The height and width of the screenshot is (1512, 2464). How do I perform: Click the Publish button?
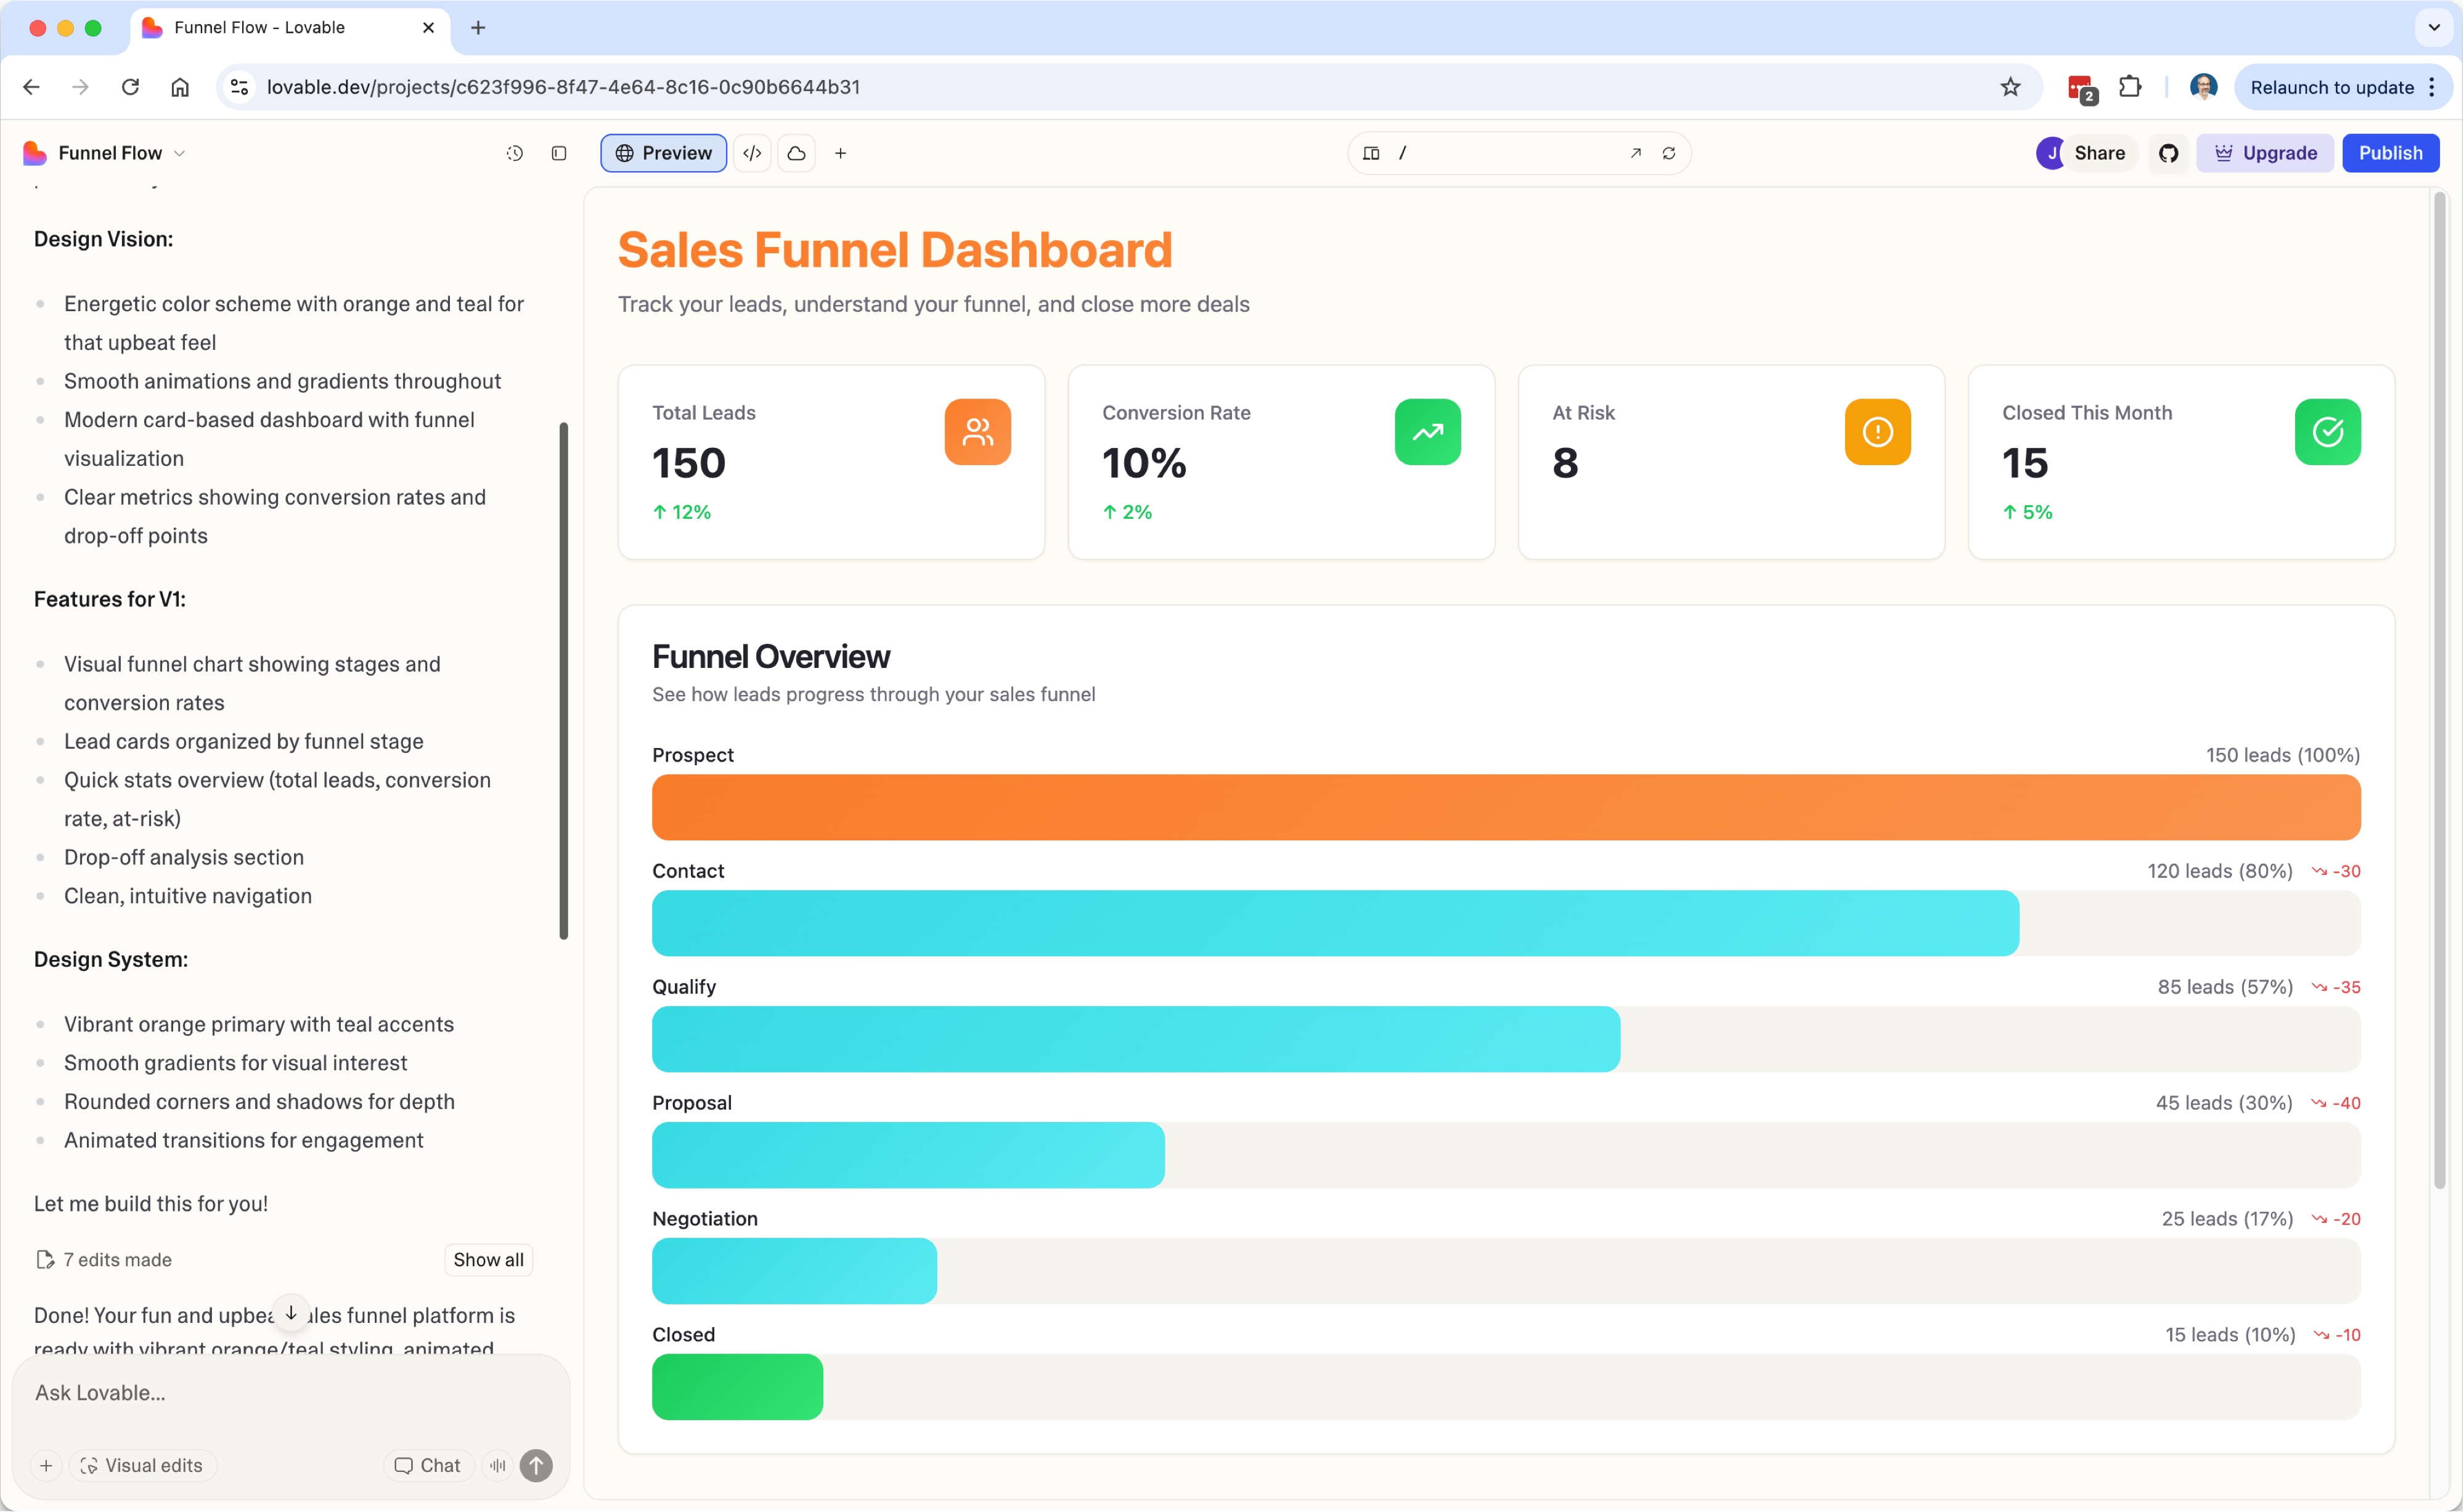2390,153
